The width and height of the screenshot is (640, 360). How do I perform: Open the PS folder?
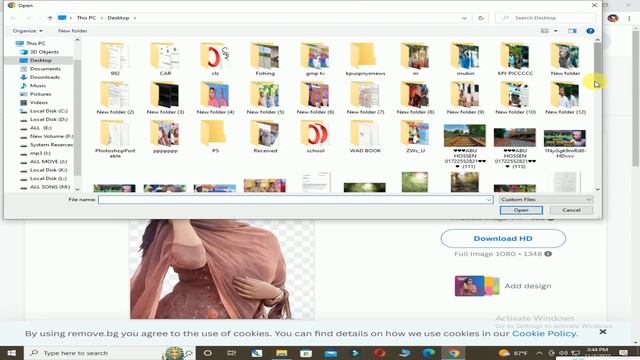(x=215, y=137)
